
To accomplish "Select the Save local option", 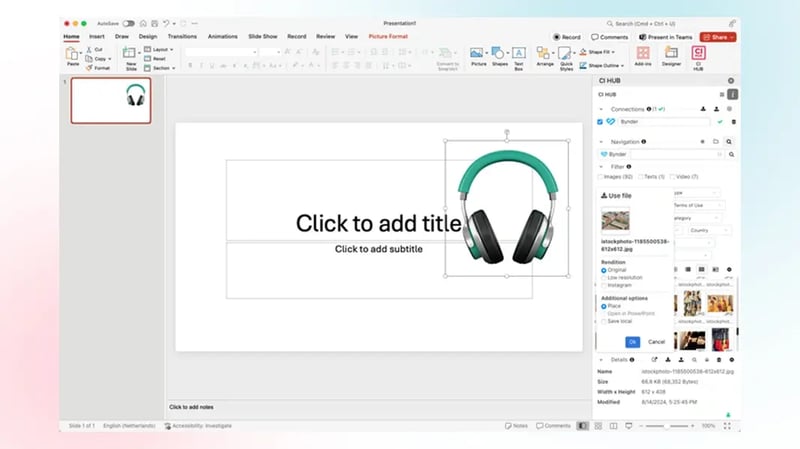I will point(604,321).
